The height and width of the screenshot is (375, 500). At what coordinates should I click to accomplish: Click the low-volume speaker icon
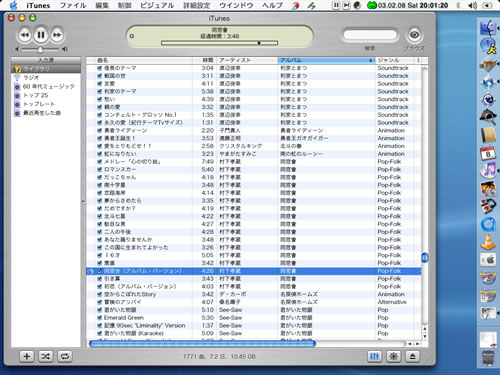coord(17,49)
